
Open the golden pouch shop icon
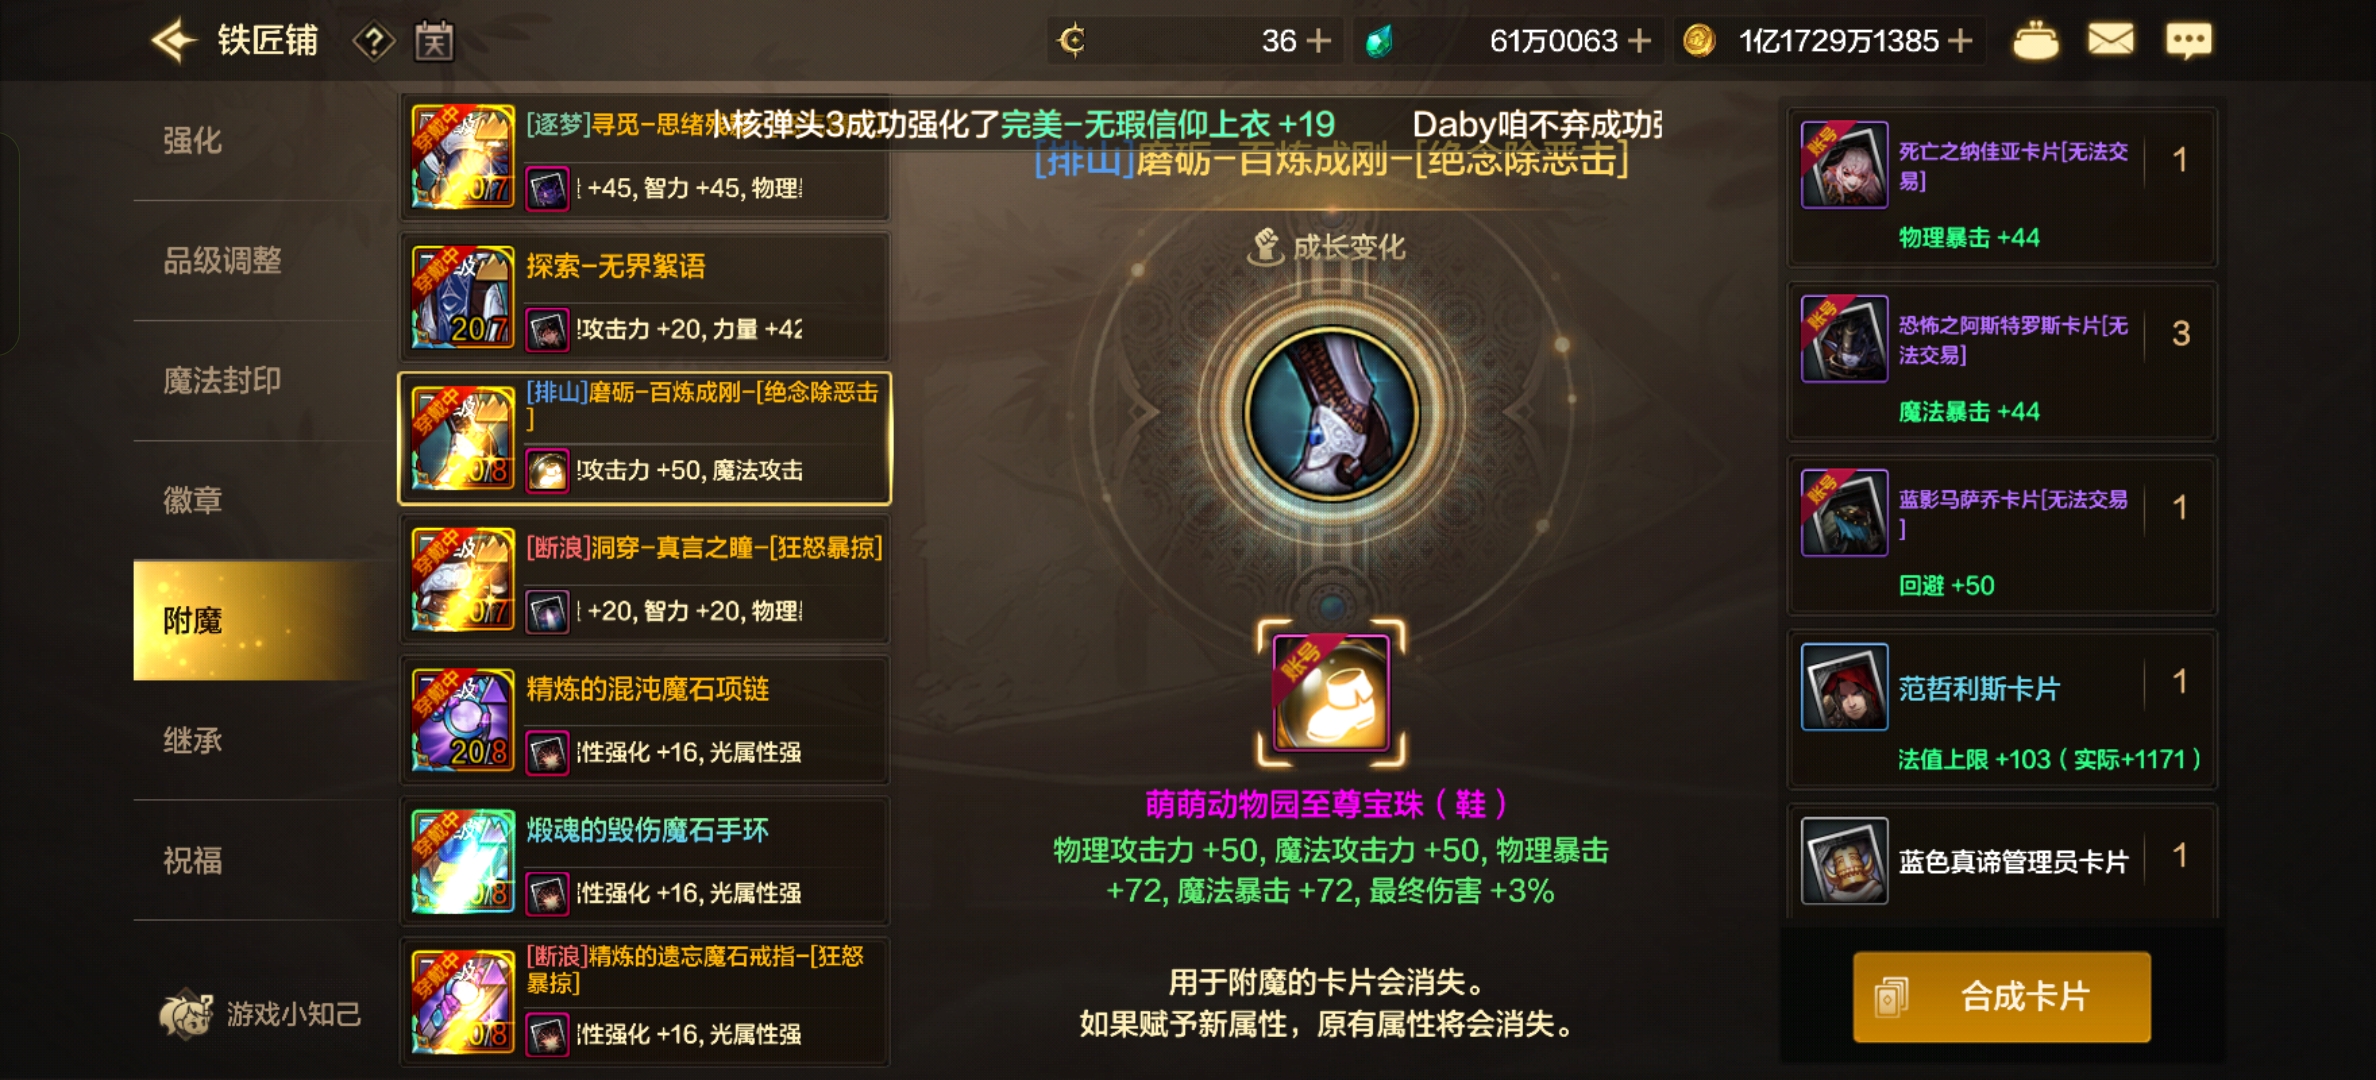coord(2035,41)
